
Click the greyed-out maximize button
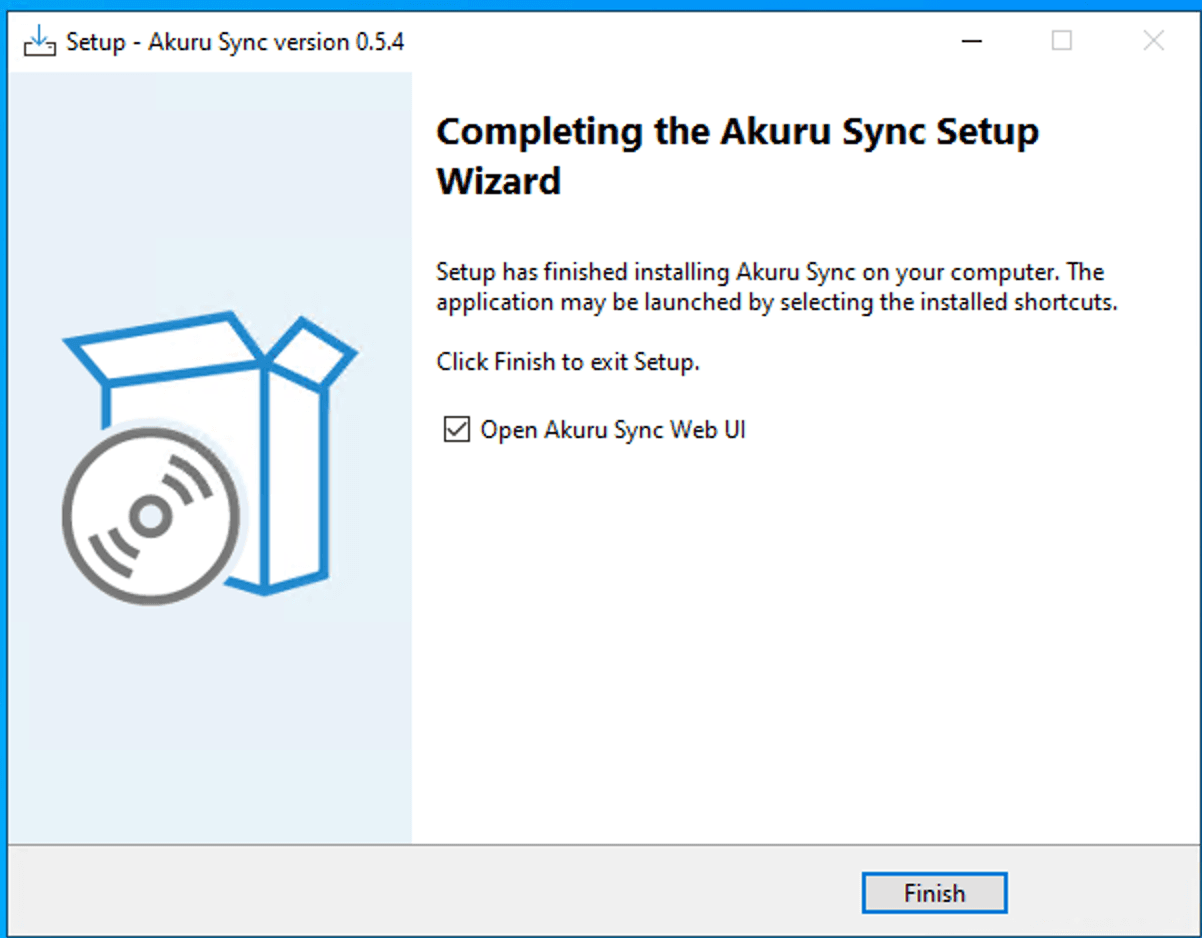point(1062,41)
